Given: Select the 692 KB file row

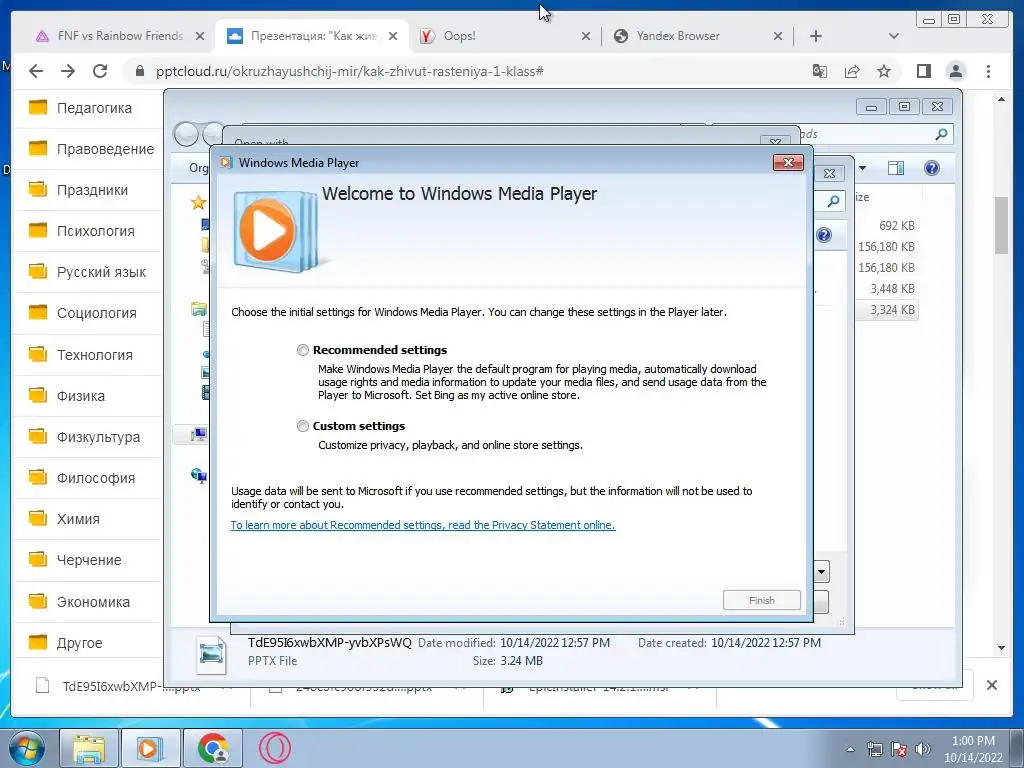Looking at the screenshot, I should 896,226.
